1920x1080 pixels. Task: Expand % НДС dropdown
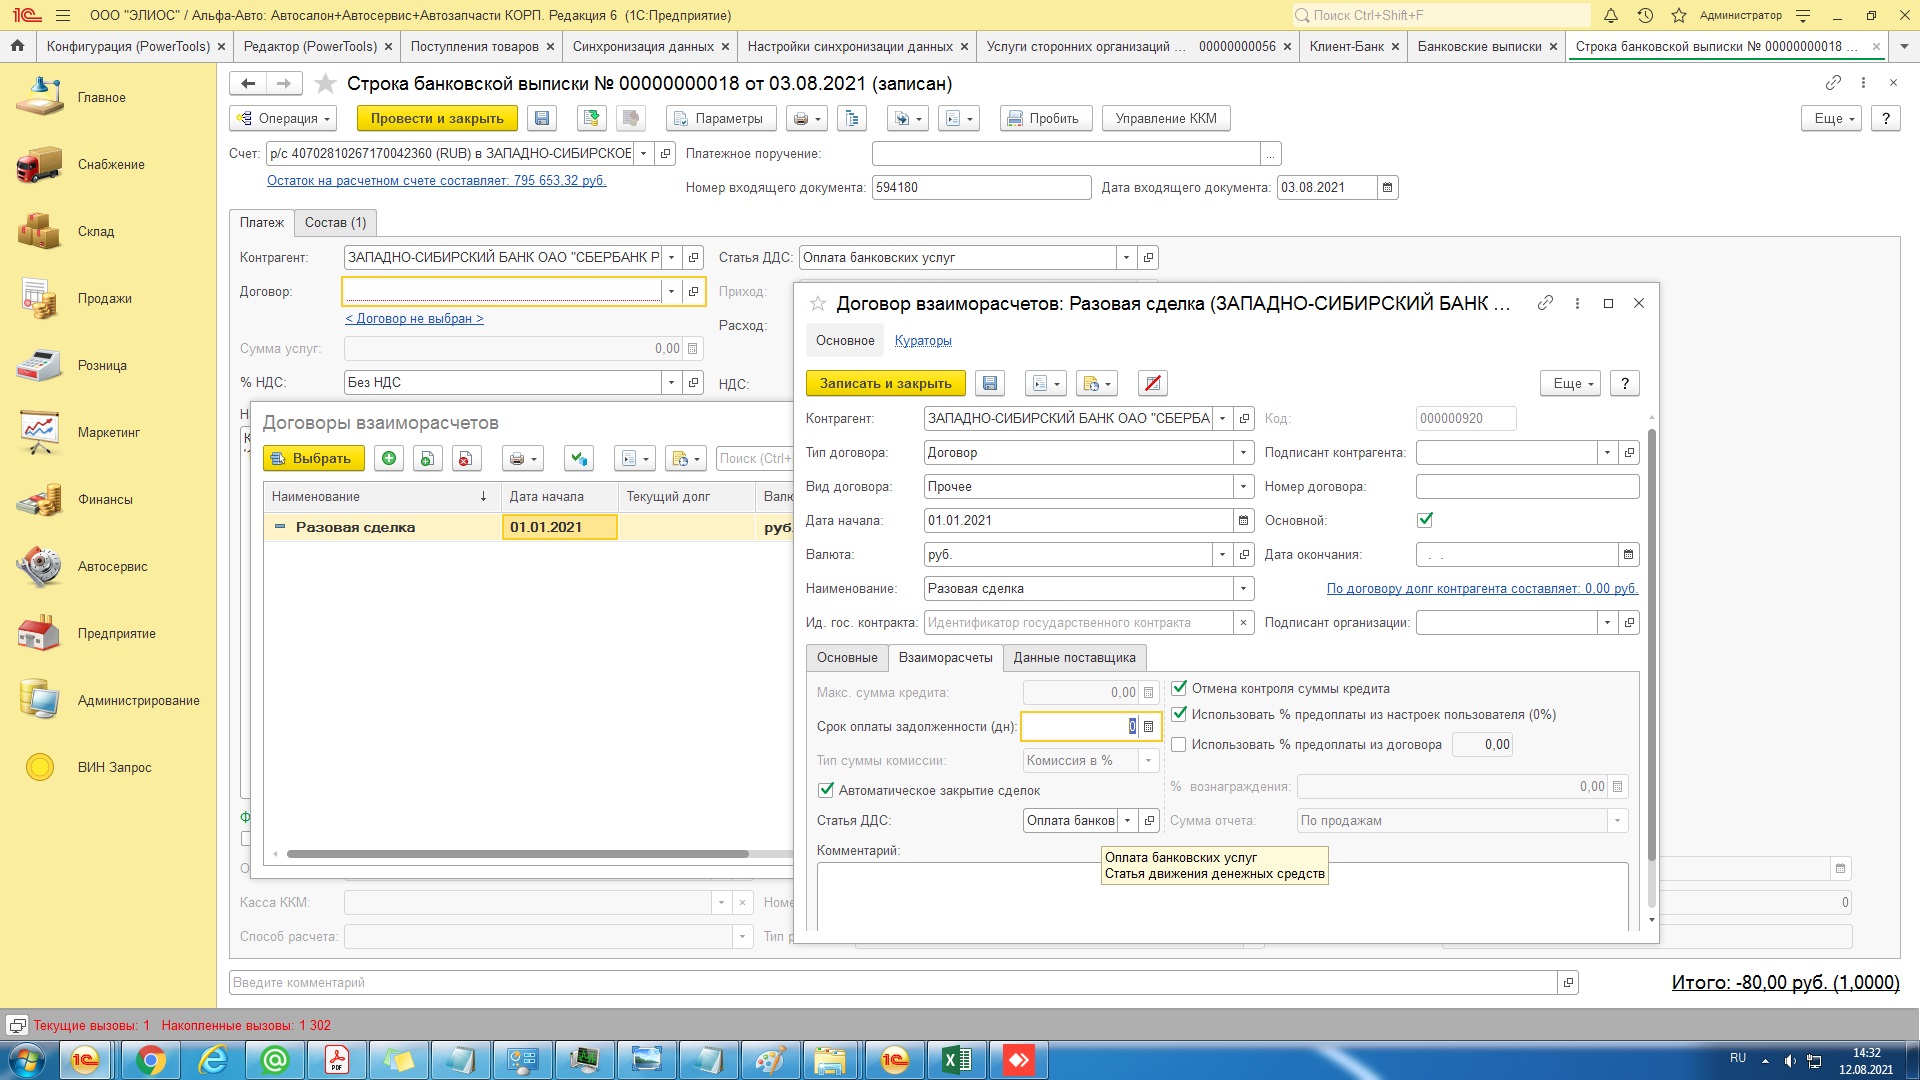coord(671,383)
